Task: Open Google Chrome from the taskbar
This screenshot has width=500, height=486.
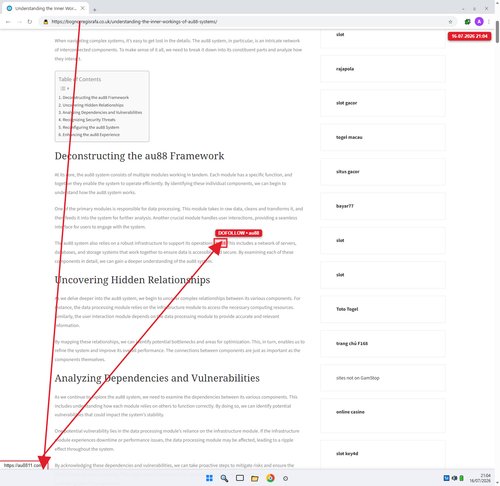Action: click(270, 478)
